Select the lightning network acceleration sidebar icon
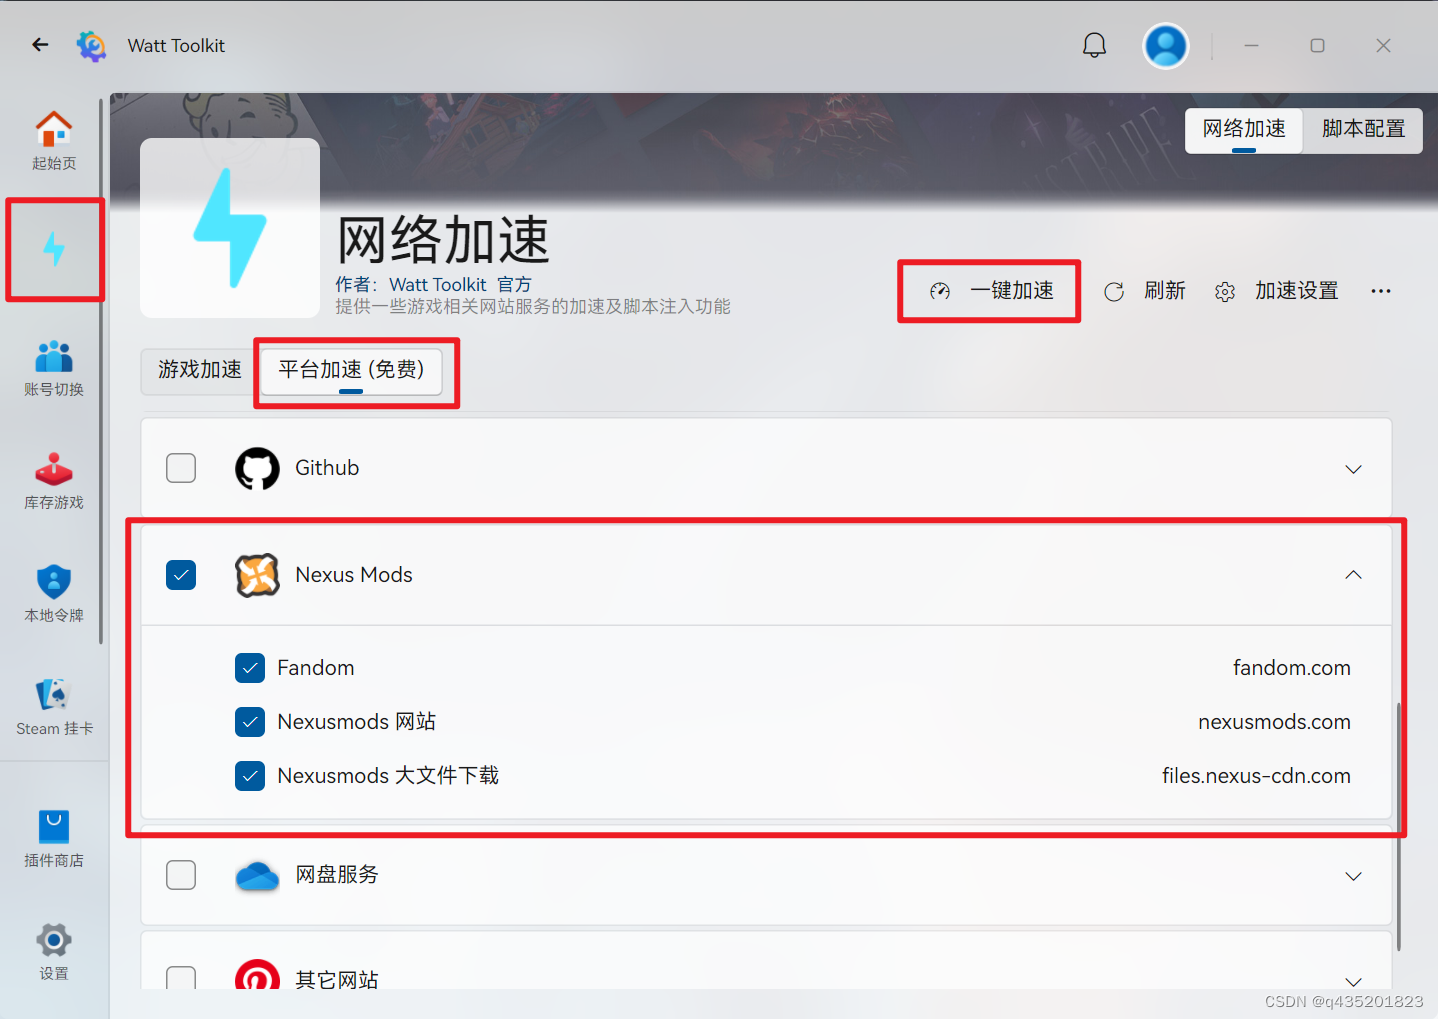The width and height of the screenshot is (1438, 1019). pos(54,249)
